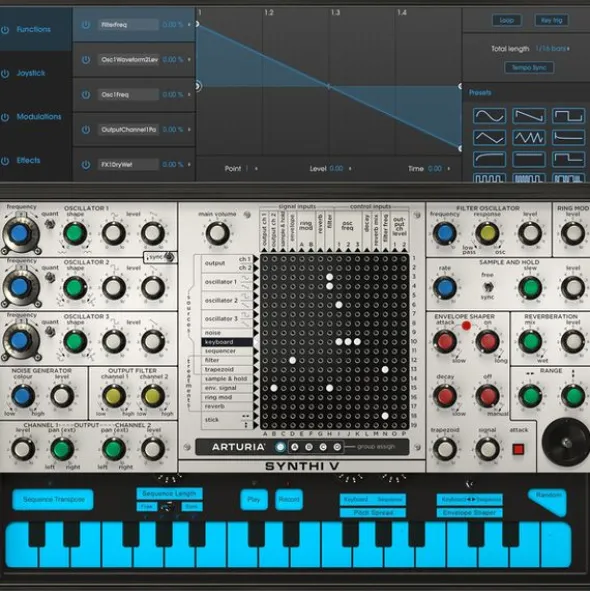Open the Functions section
This screenshot has width=590, height=591.
33,29
